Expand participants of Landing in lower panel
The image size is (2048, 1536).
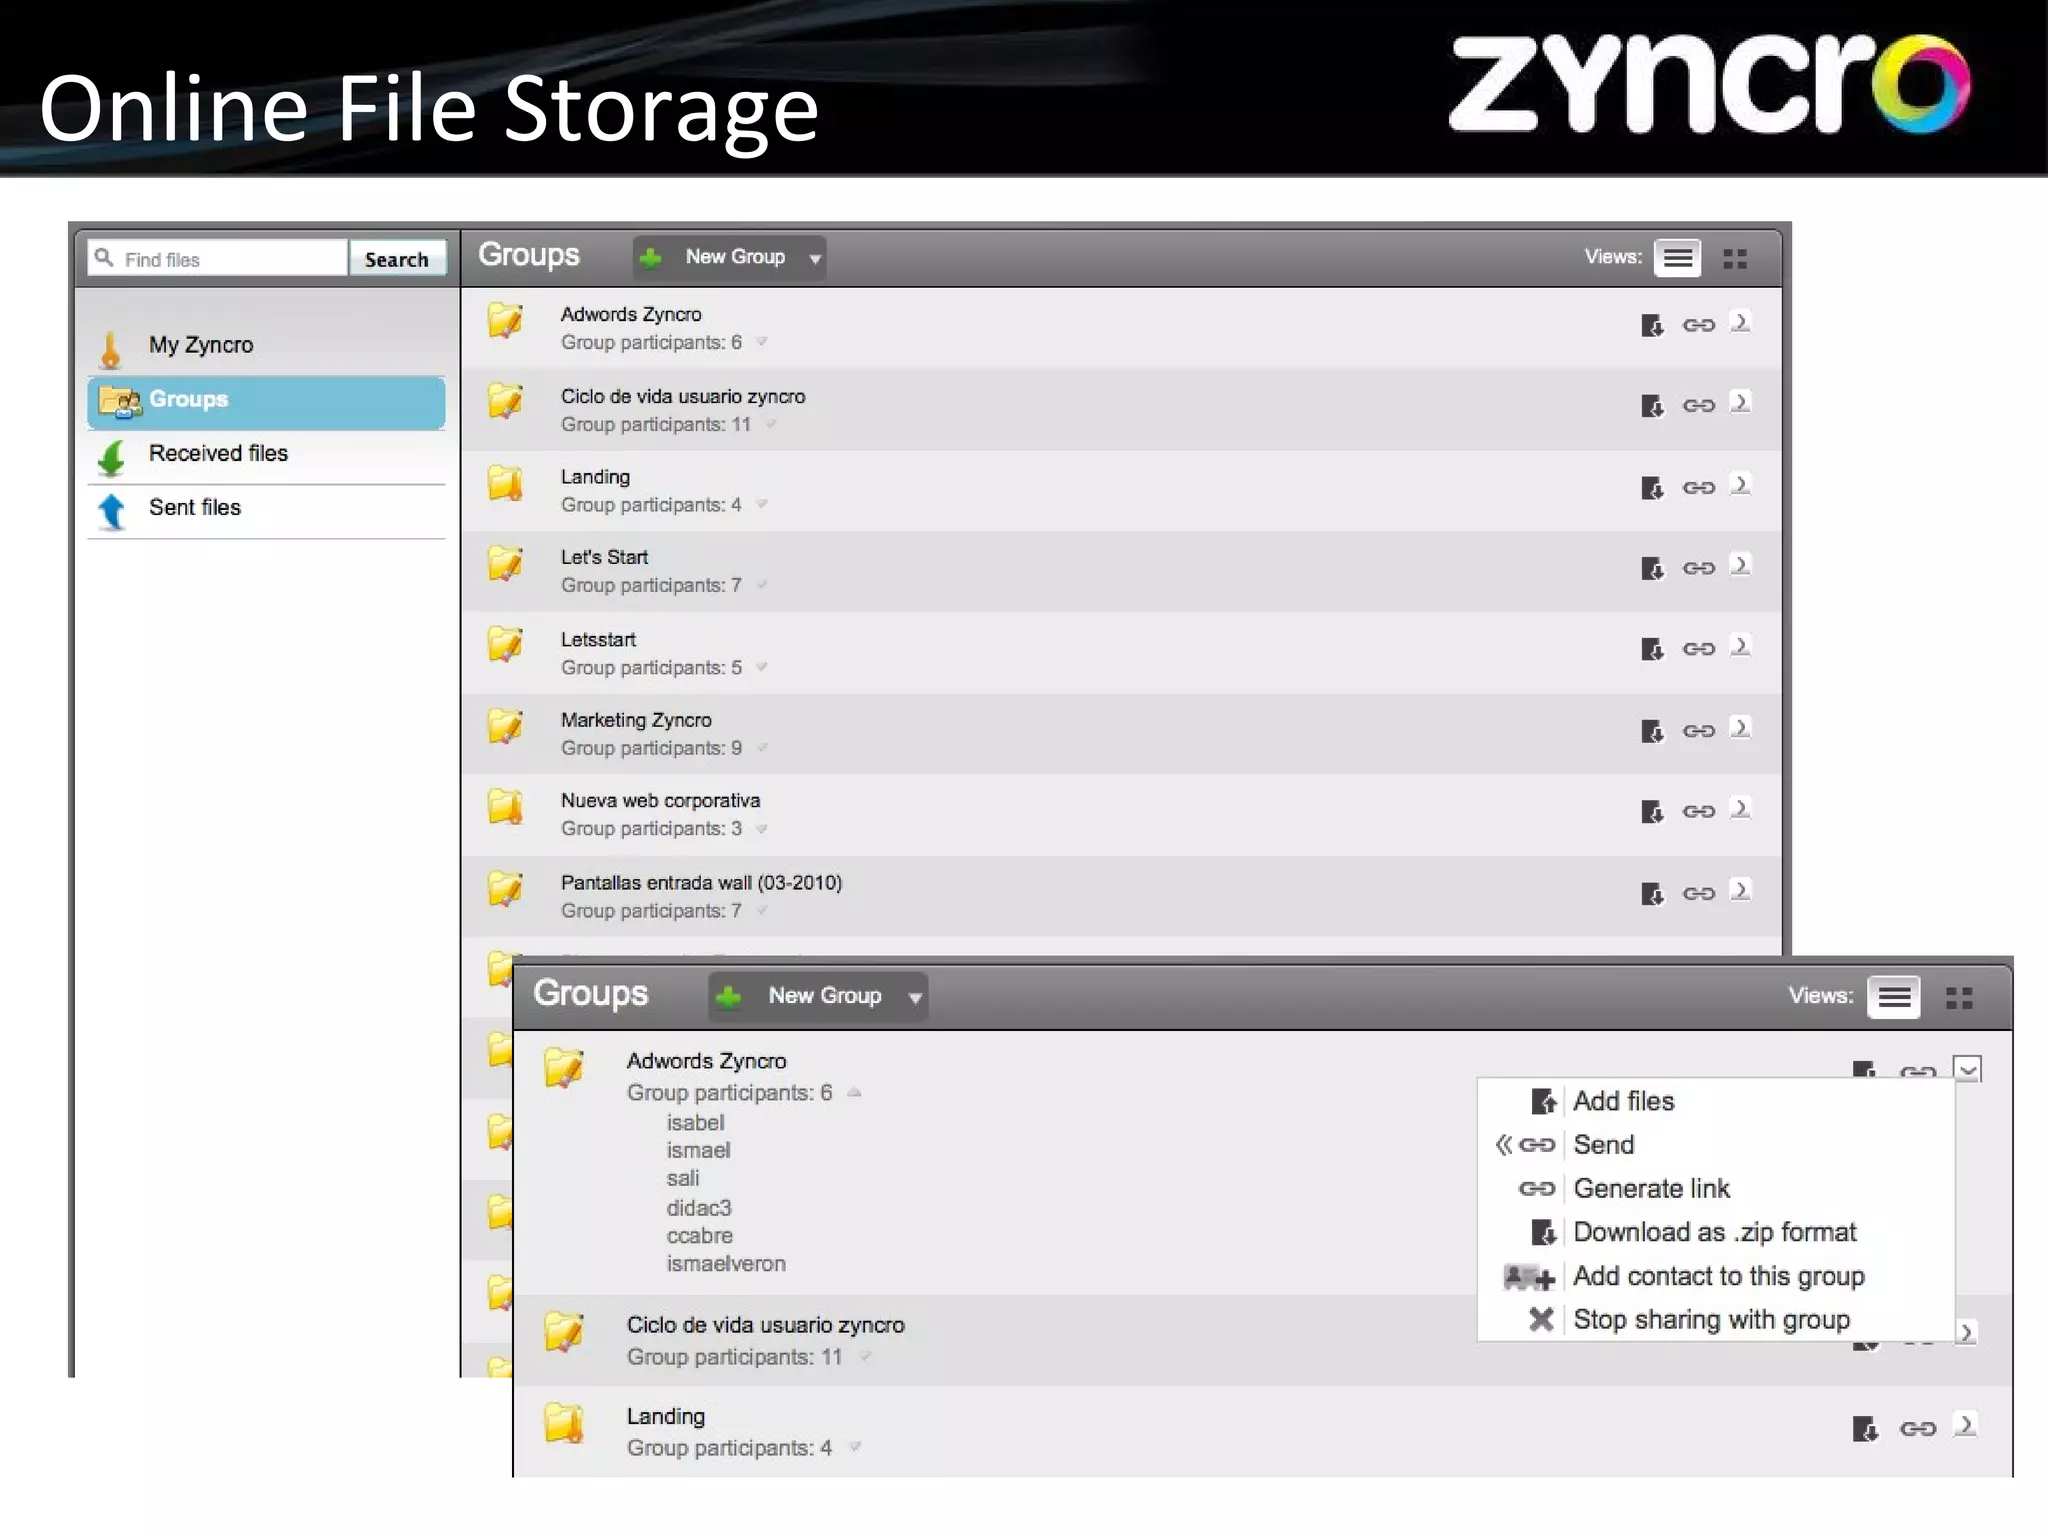pyautogui.click(x=854, y=1447)
